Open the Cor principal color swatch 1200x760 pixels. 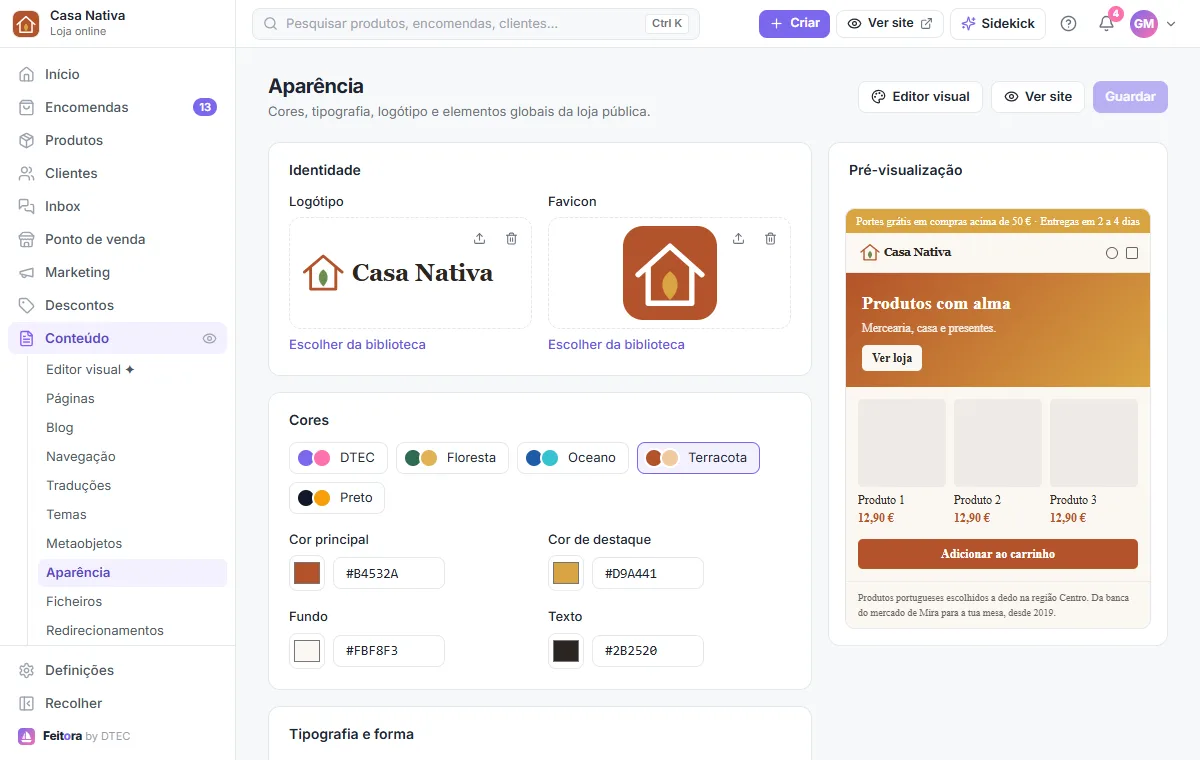307,573
